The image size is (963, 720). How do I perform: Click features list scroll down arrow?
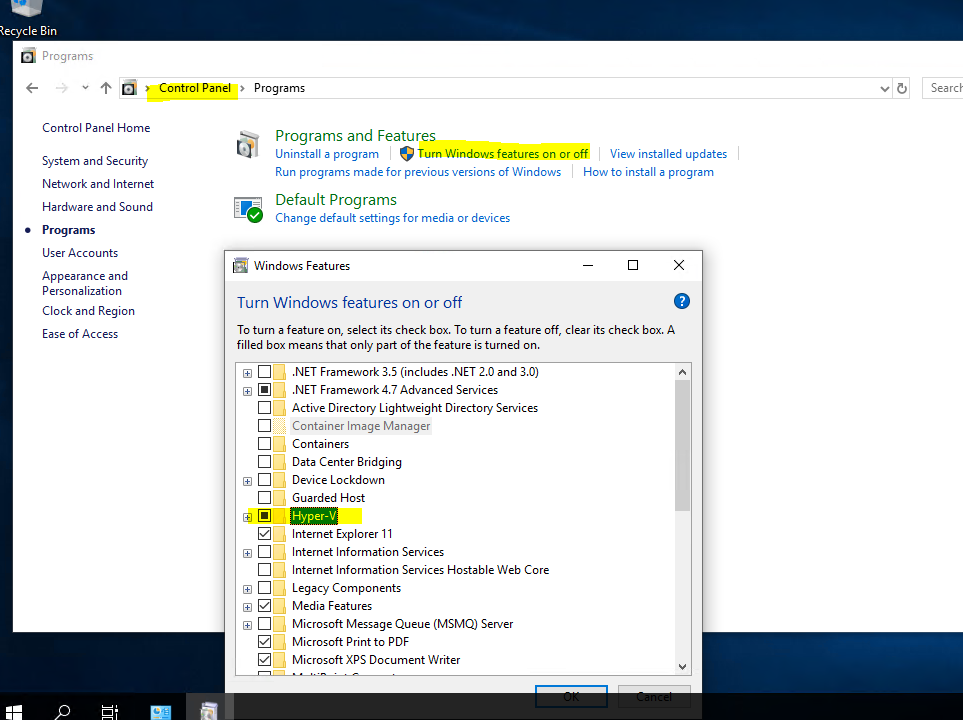tap(682, 667)
